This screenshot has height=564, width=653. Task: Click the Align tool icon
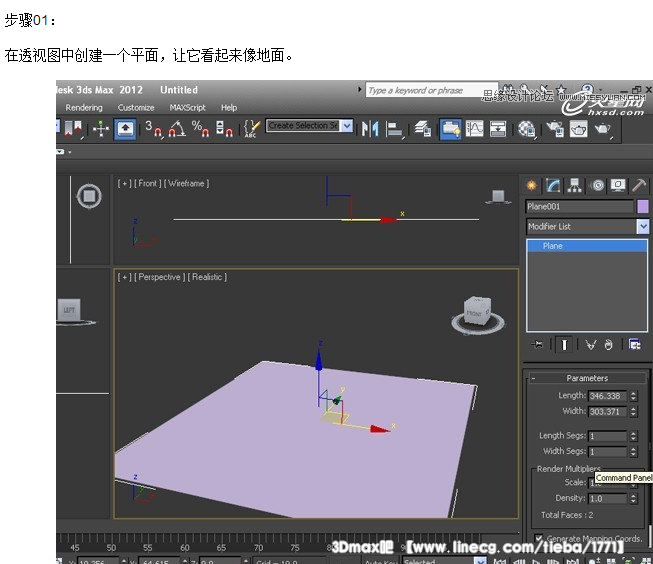[394, 129]
